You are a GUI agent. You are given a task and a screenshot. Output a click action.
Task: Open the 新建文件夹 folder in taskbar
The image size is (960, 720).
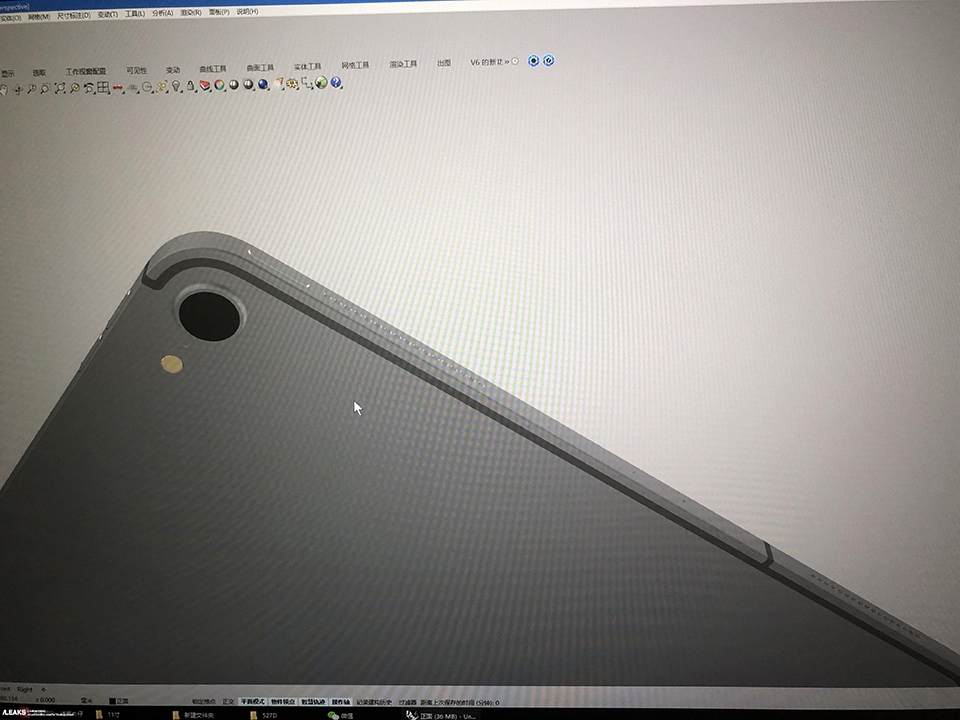tap(193, 715)
